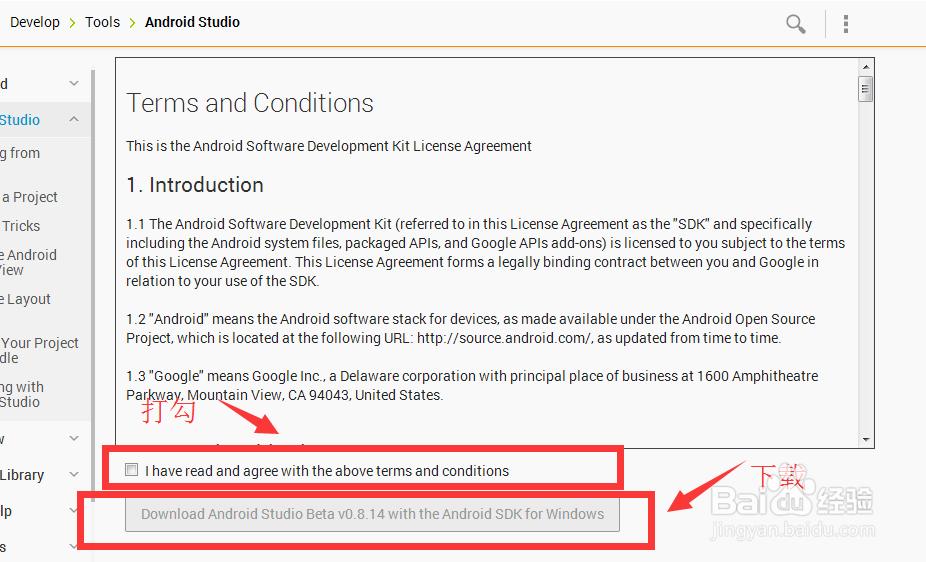Expand the Library sidebar section
Screen dimensions: 926x562
coord(74,474)
